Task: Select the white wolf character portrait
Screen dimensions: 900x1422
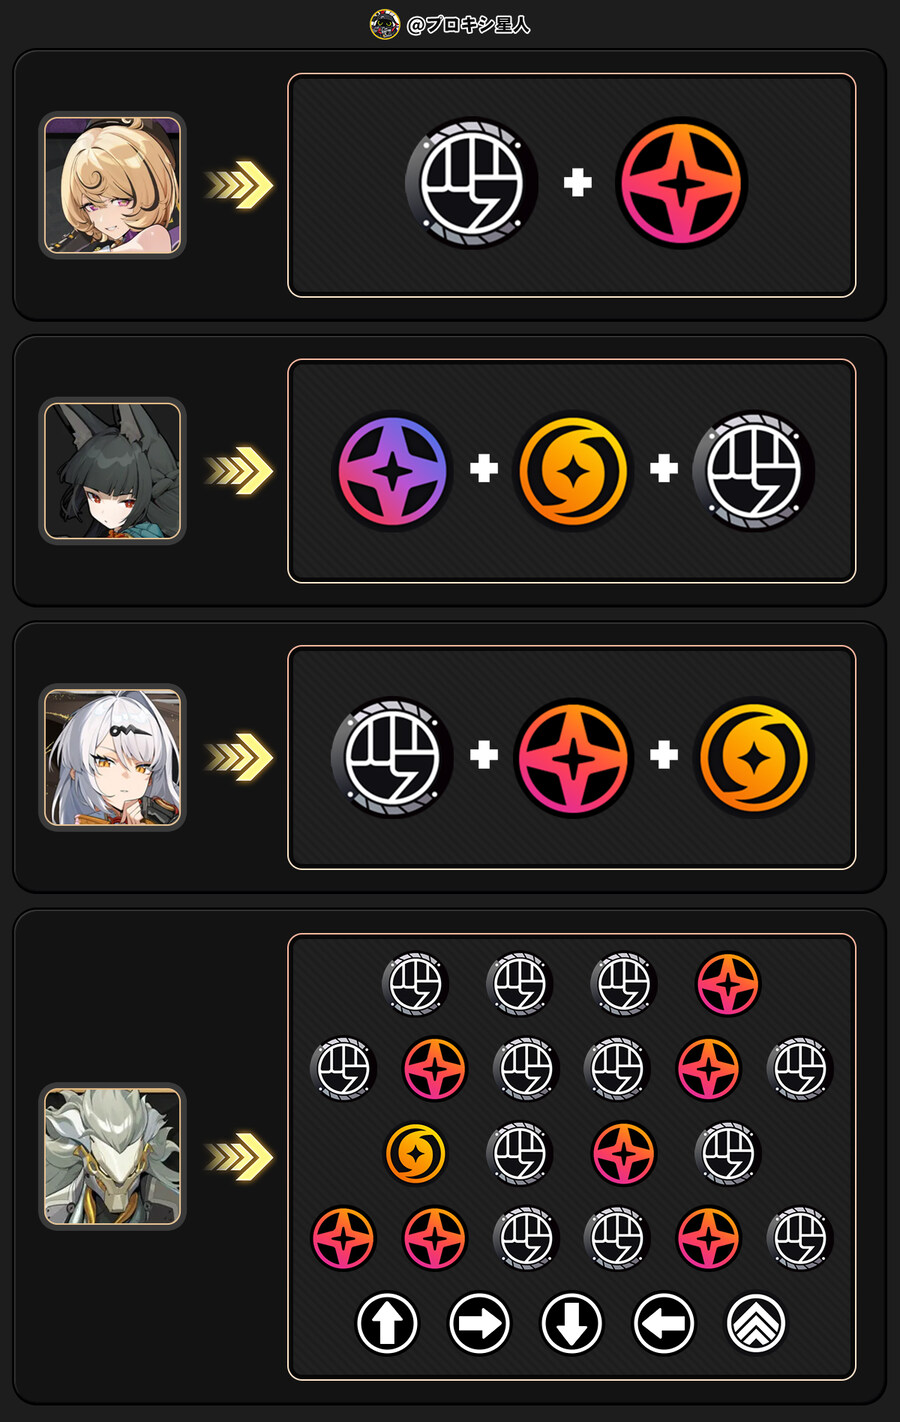Action: point(113,1156)
